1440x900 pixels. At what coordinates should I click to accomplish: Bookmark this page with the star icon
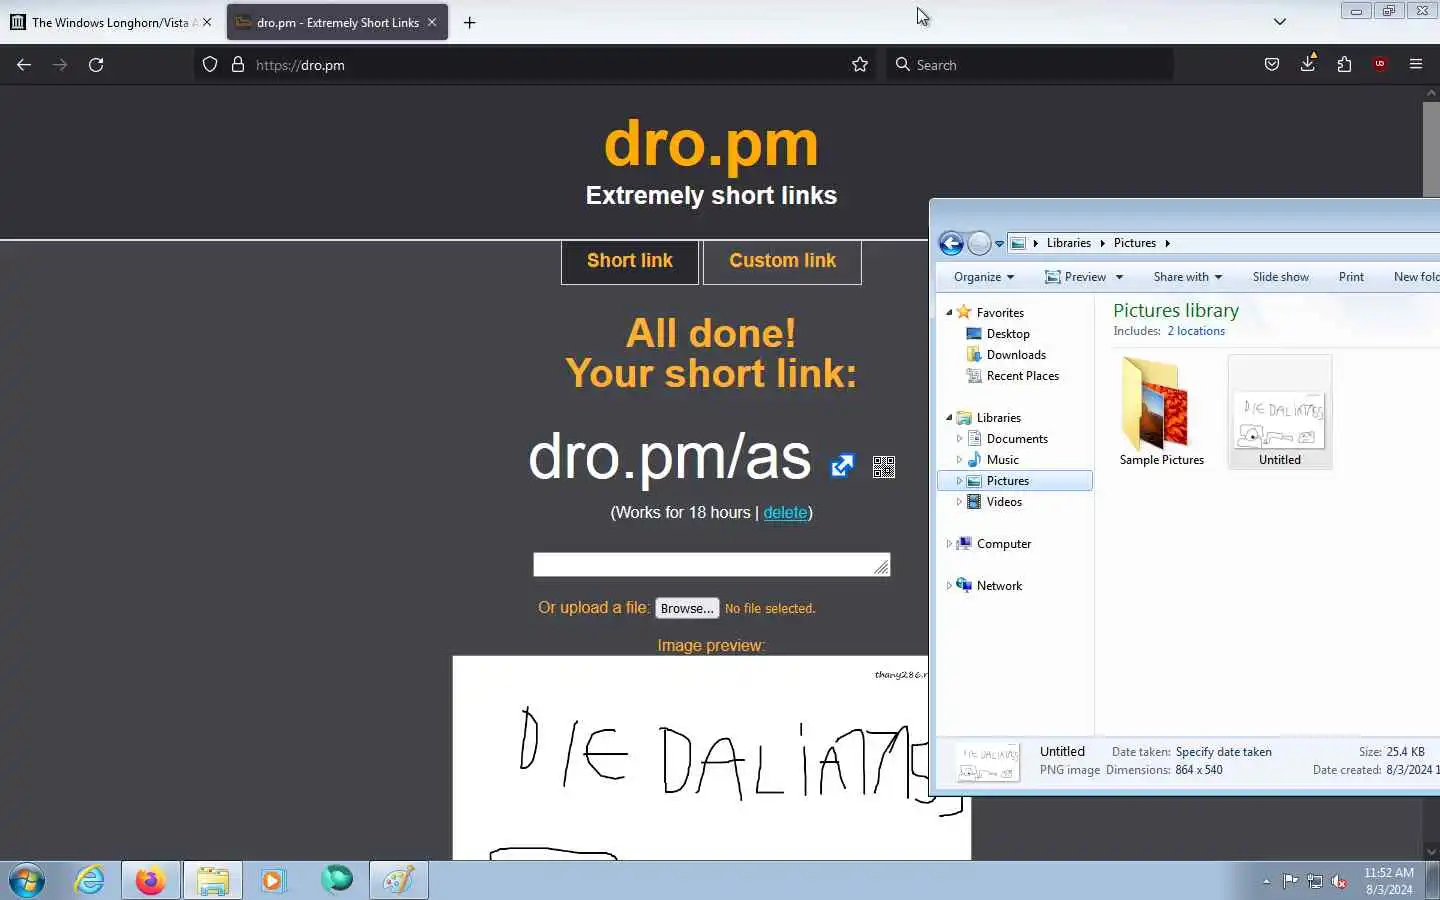(860, 65)
